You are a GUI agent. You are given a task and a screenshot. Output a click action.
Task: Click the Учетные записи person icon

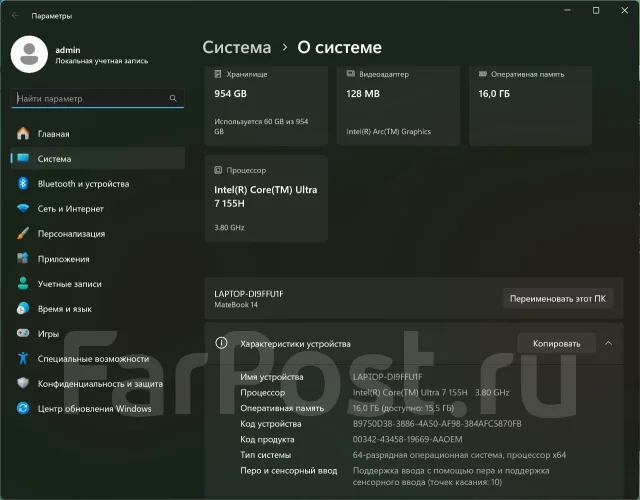[23, 283]
